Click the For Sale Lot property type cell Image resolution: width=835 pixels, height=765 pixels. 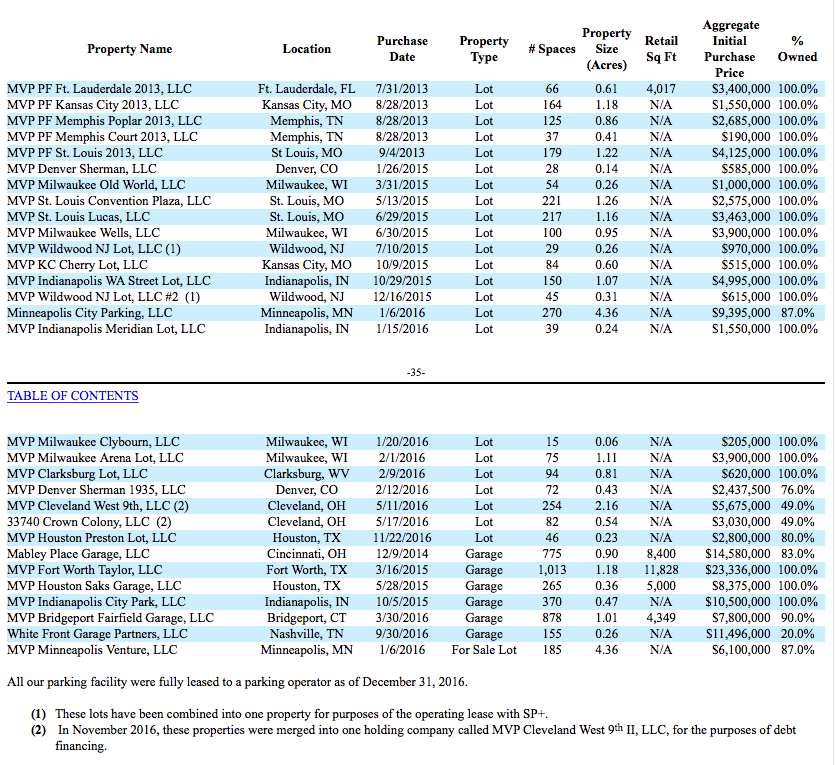[x=484, y=650]
